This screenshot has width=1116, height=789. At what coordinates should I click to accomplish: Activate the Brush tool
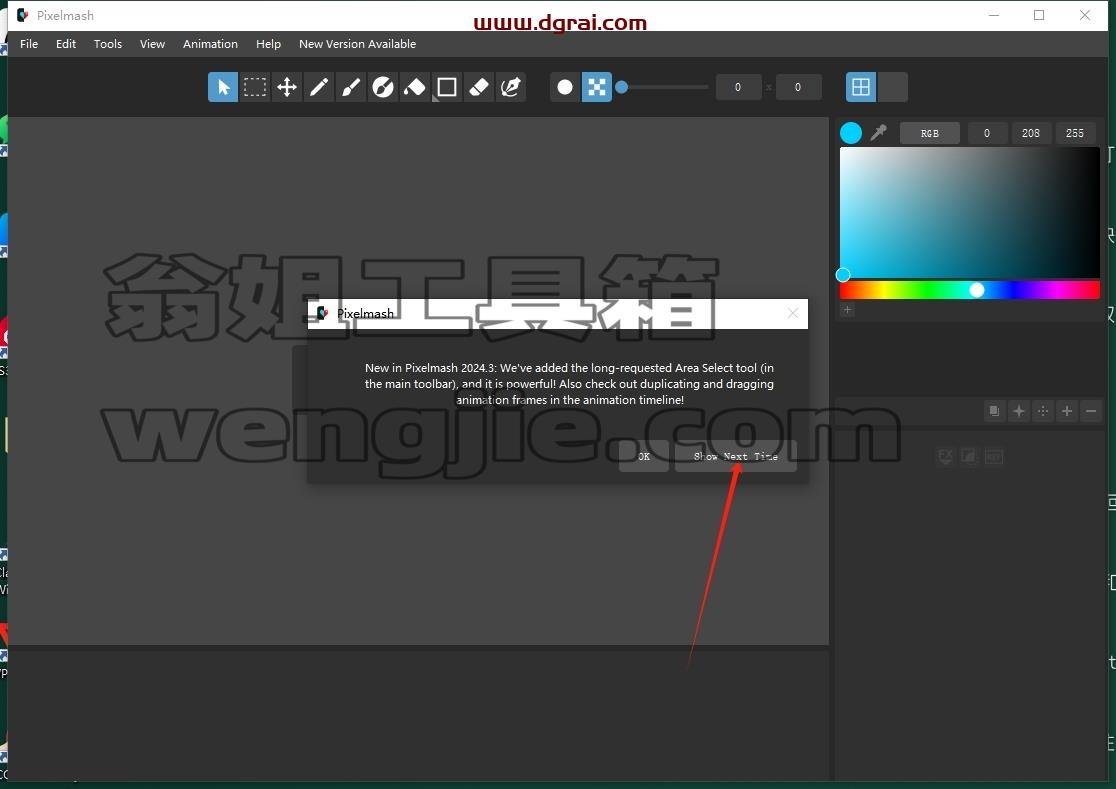click(351, 88)
